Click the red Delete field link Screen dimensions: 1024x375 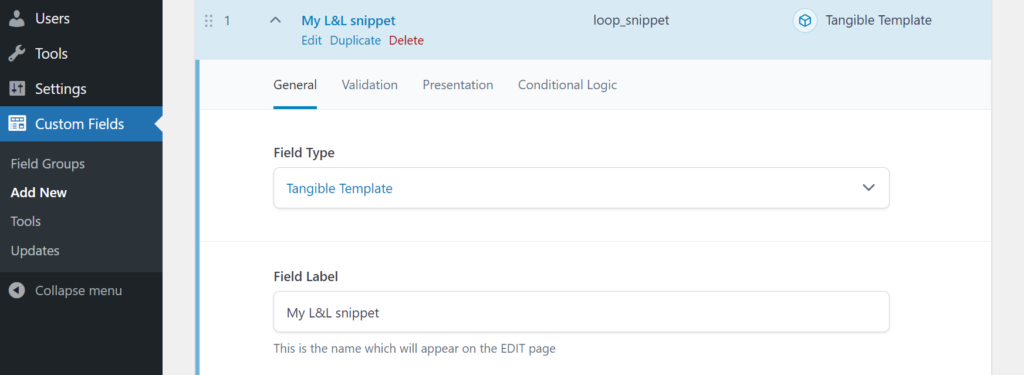point(406,41)
